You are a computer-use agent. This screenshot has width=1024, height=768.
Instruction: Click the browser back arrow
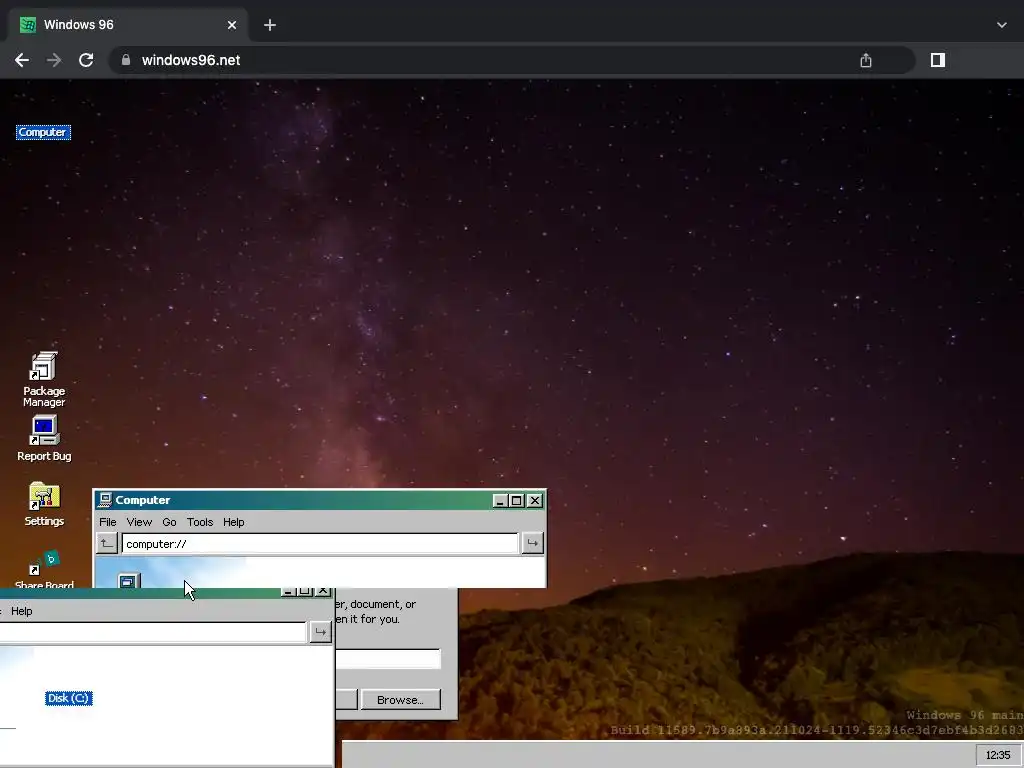(x=22, y=60)
